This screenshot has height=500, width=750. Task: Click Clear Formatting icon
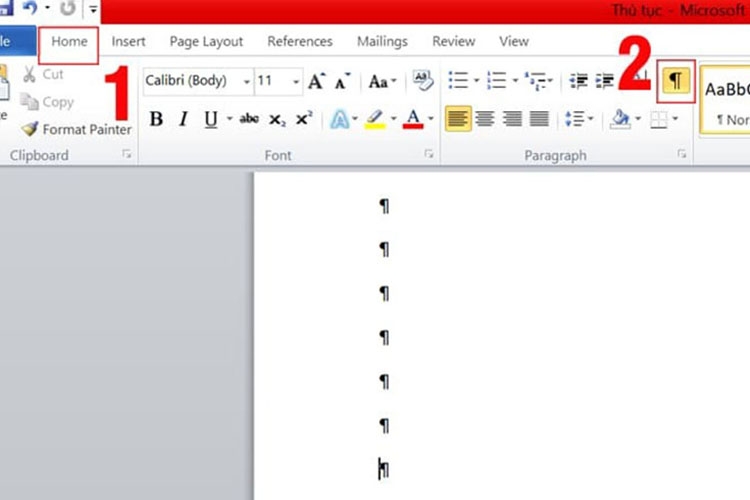423,81
